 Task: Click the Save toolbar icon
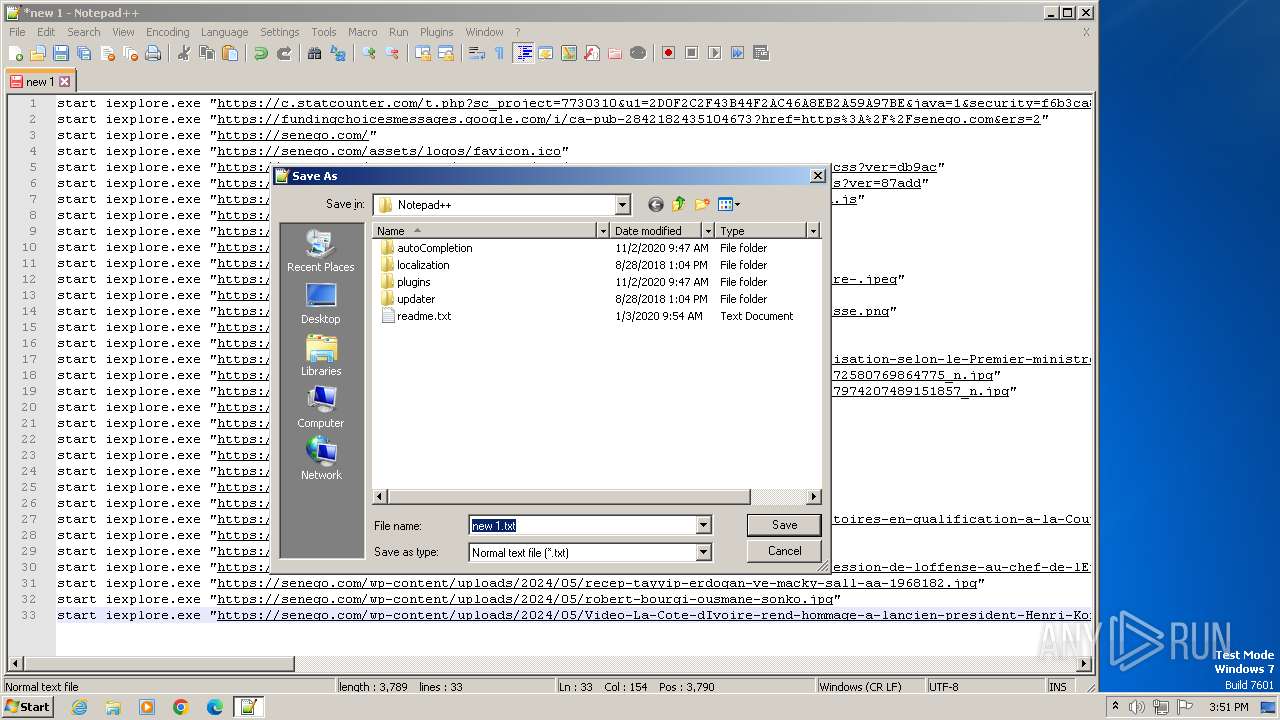pyautogui.click(x=61, y=53)
